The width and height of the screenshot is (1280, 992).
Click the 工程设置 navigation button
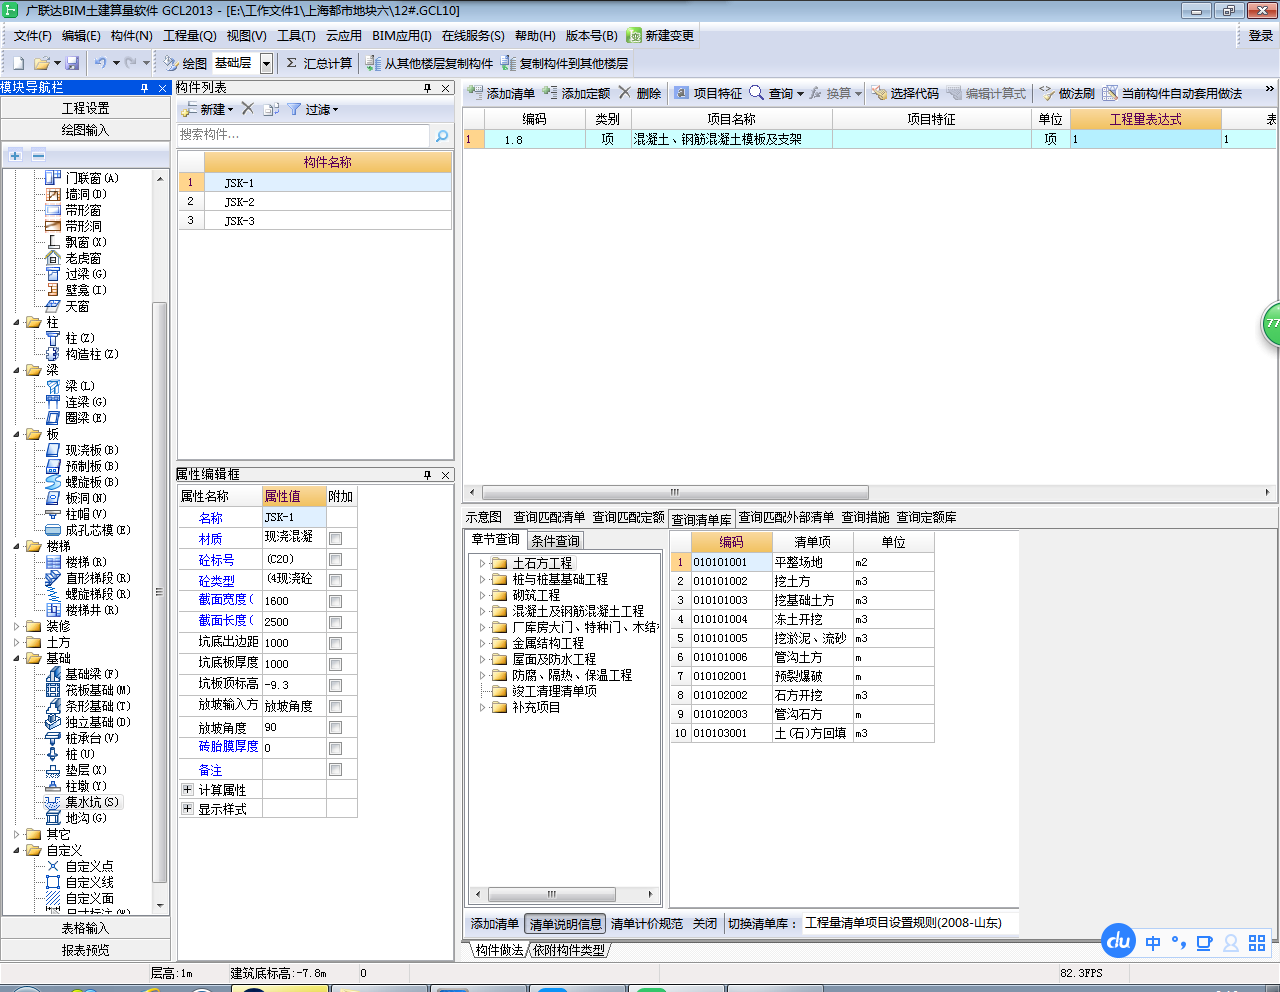[x=86, y=108]
